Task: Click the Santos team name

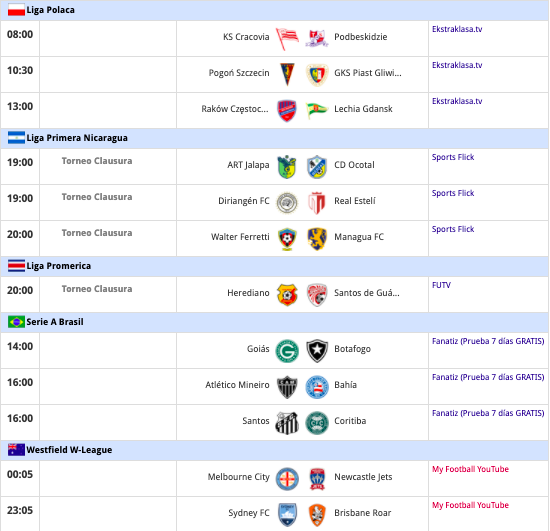Action: coord(256,421)
